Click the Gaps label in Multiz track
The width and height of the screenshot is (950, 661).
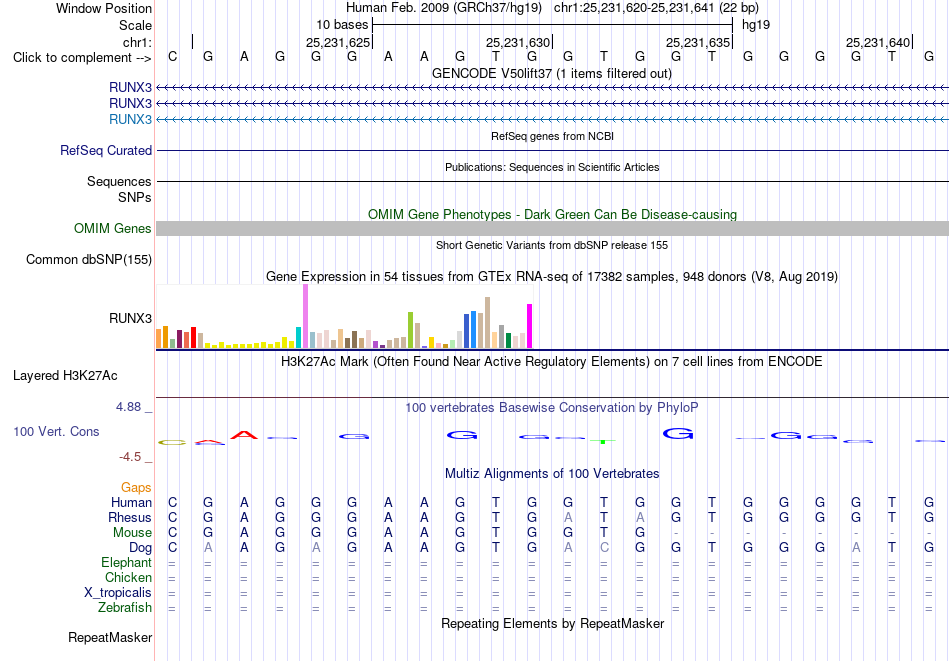tap(136, 487)
